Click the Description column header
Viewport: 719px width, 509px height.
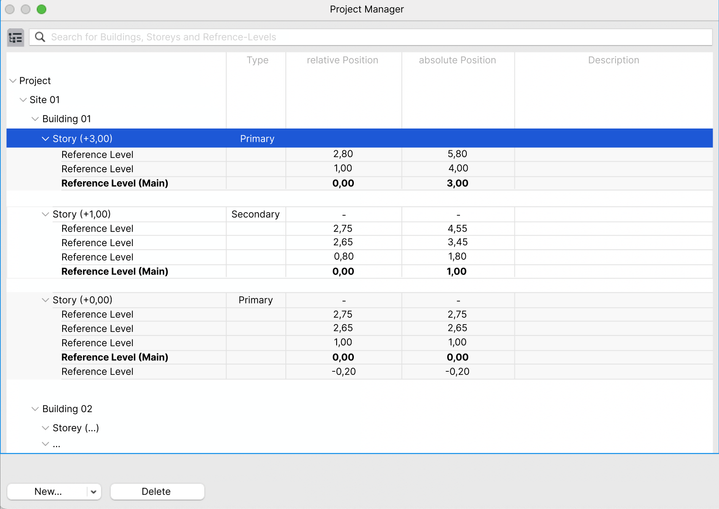pos(614,60)
